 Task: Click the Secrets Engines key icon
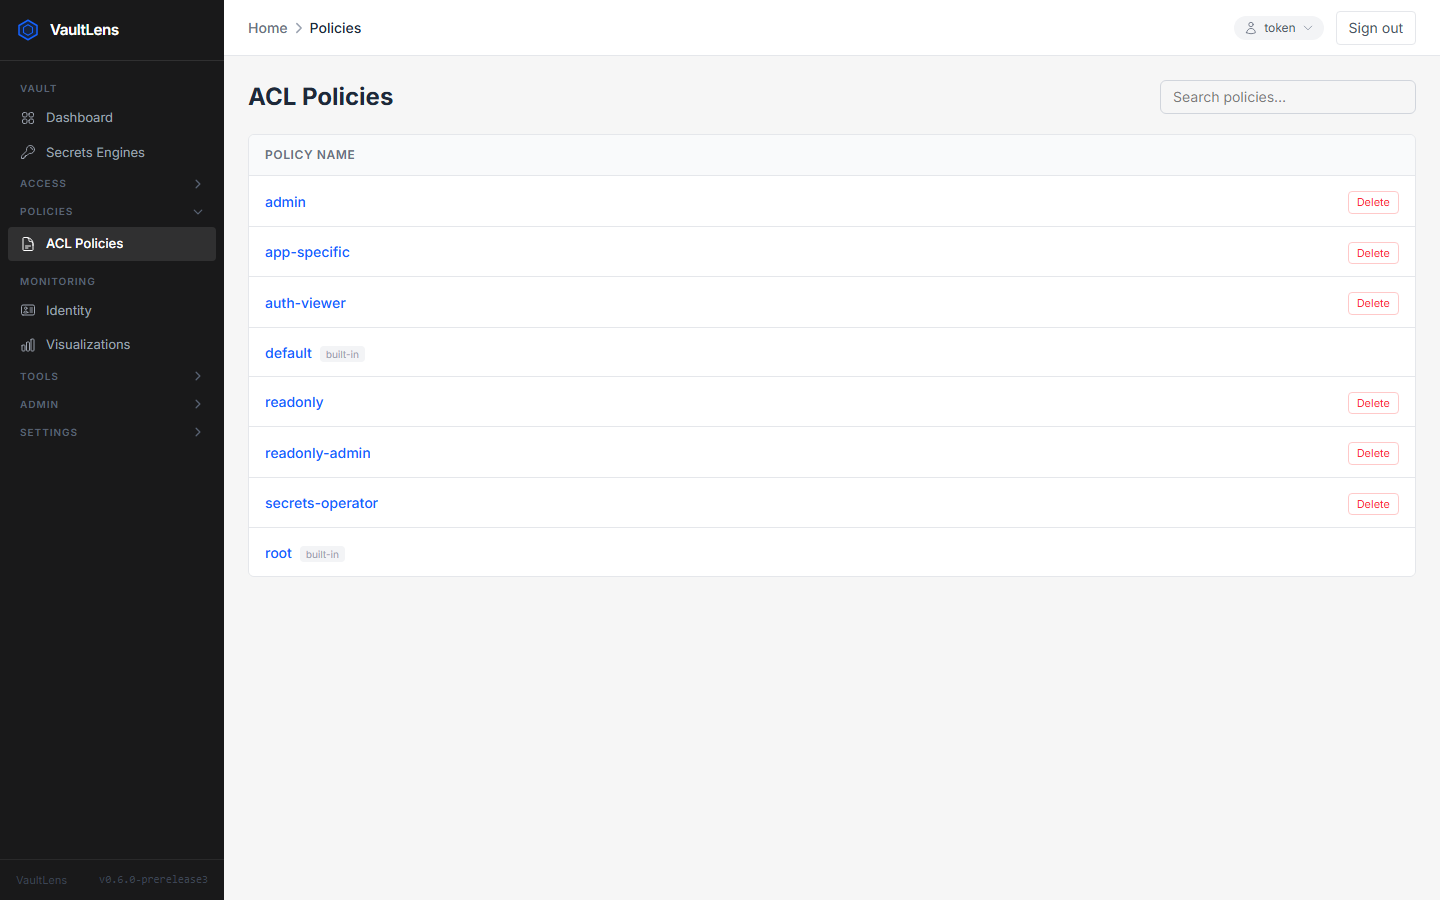coord(28,152)
